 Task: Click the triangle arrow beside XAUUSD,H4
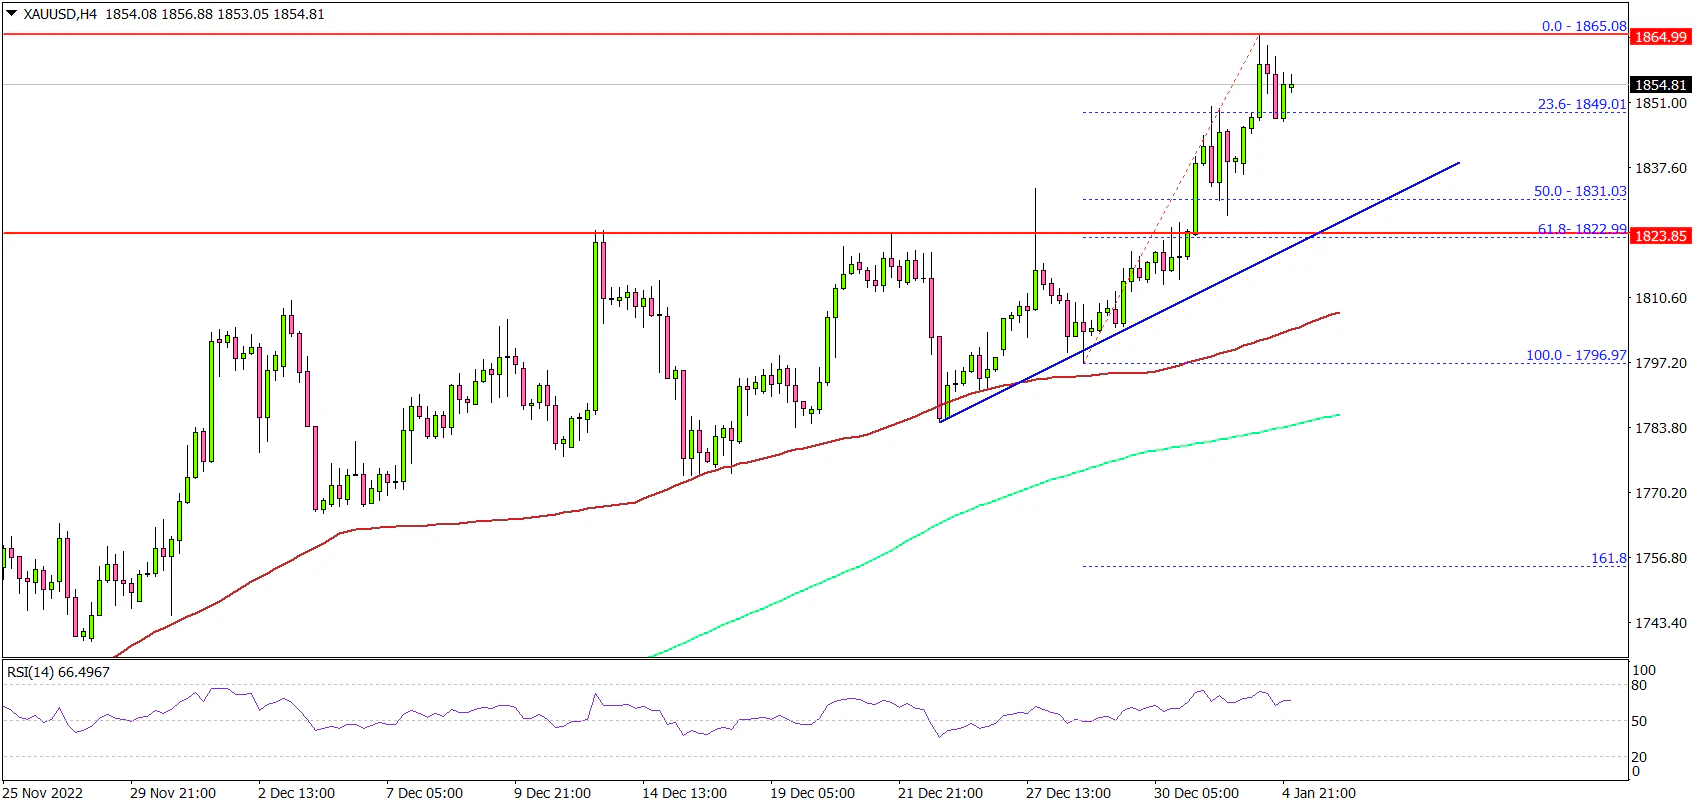(x=11, y=14)
